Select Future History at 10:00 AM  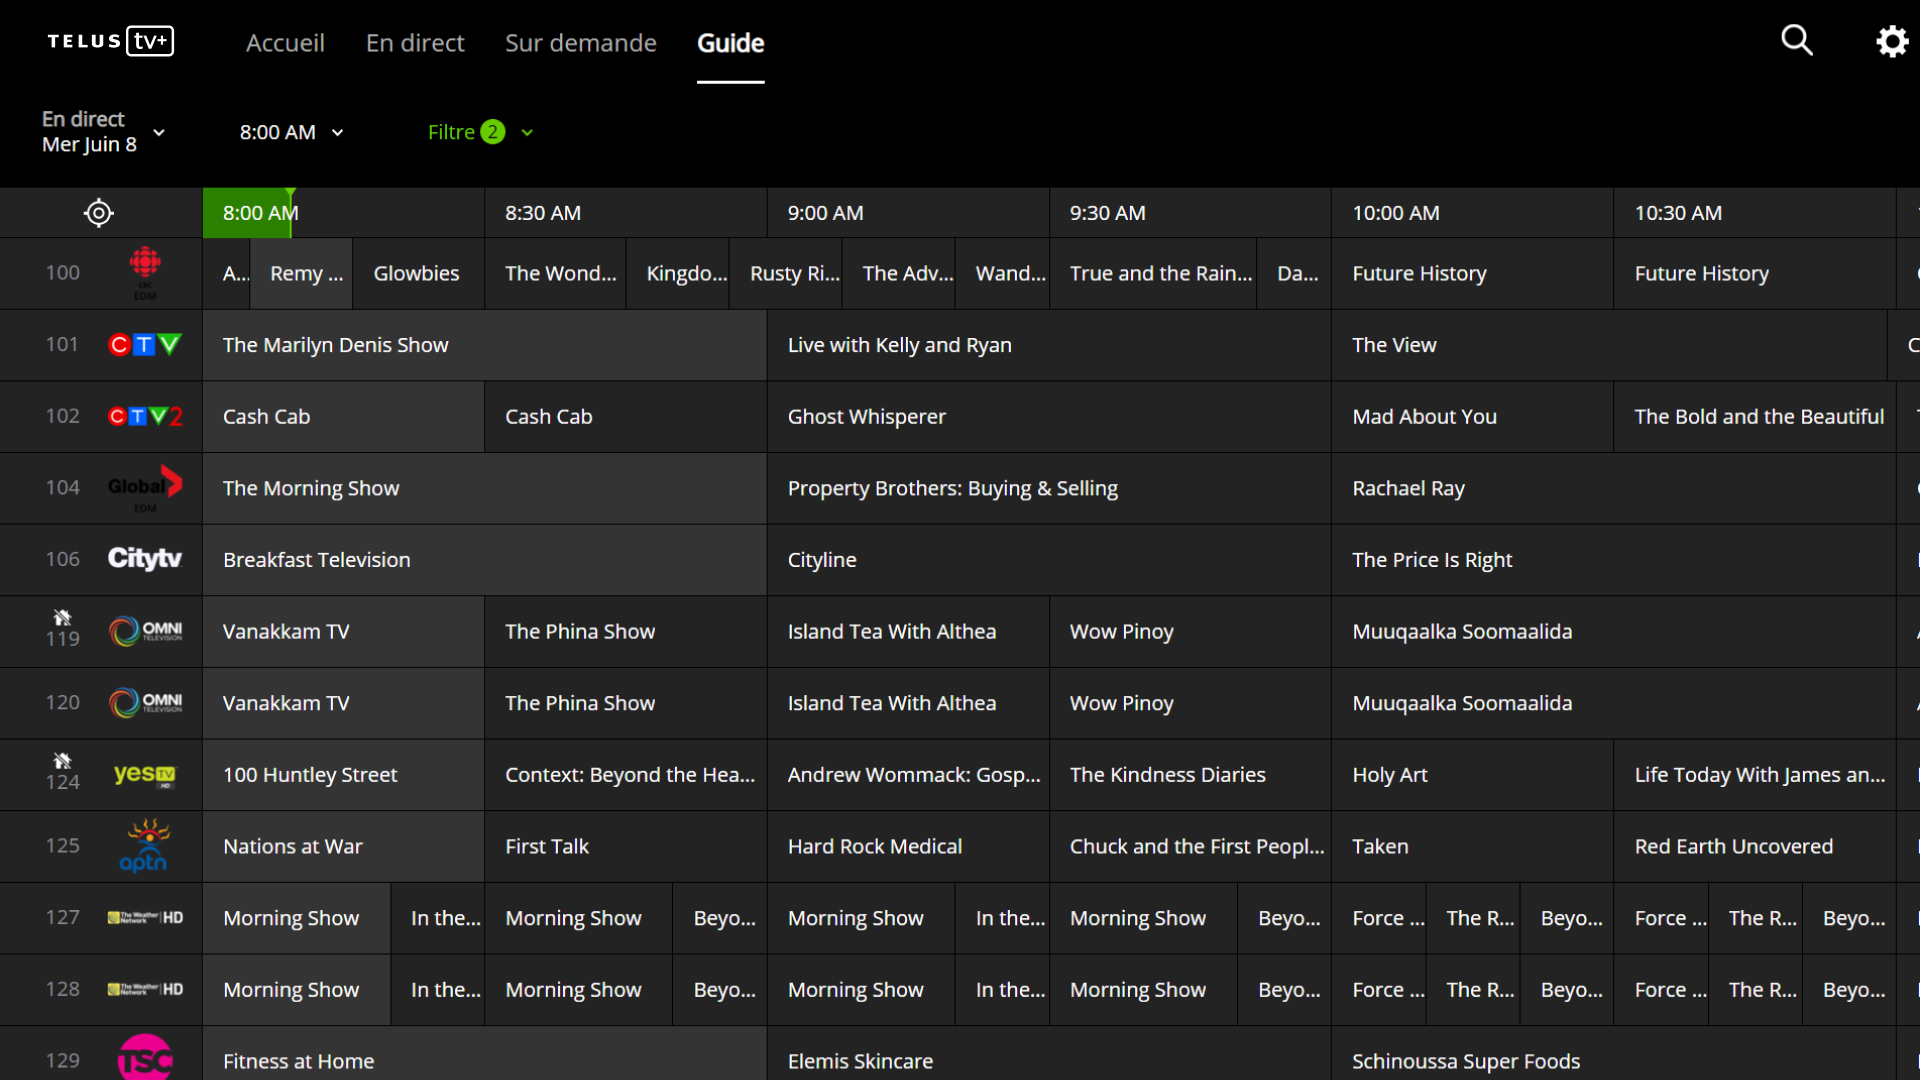(1472, 273)
